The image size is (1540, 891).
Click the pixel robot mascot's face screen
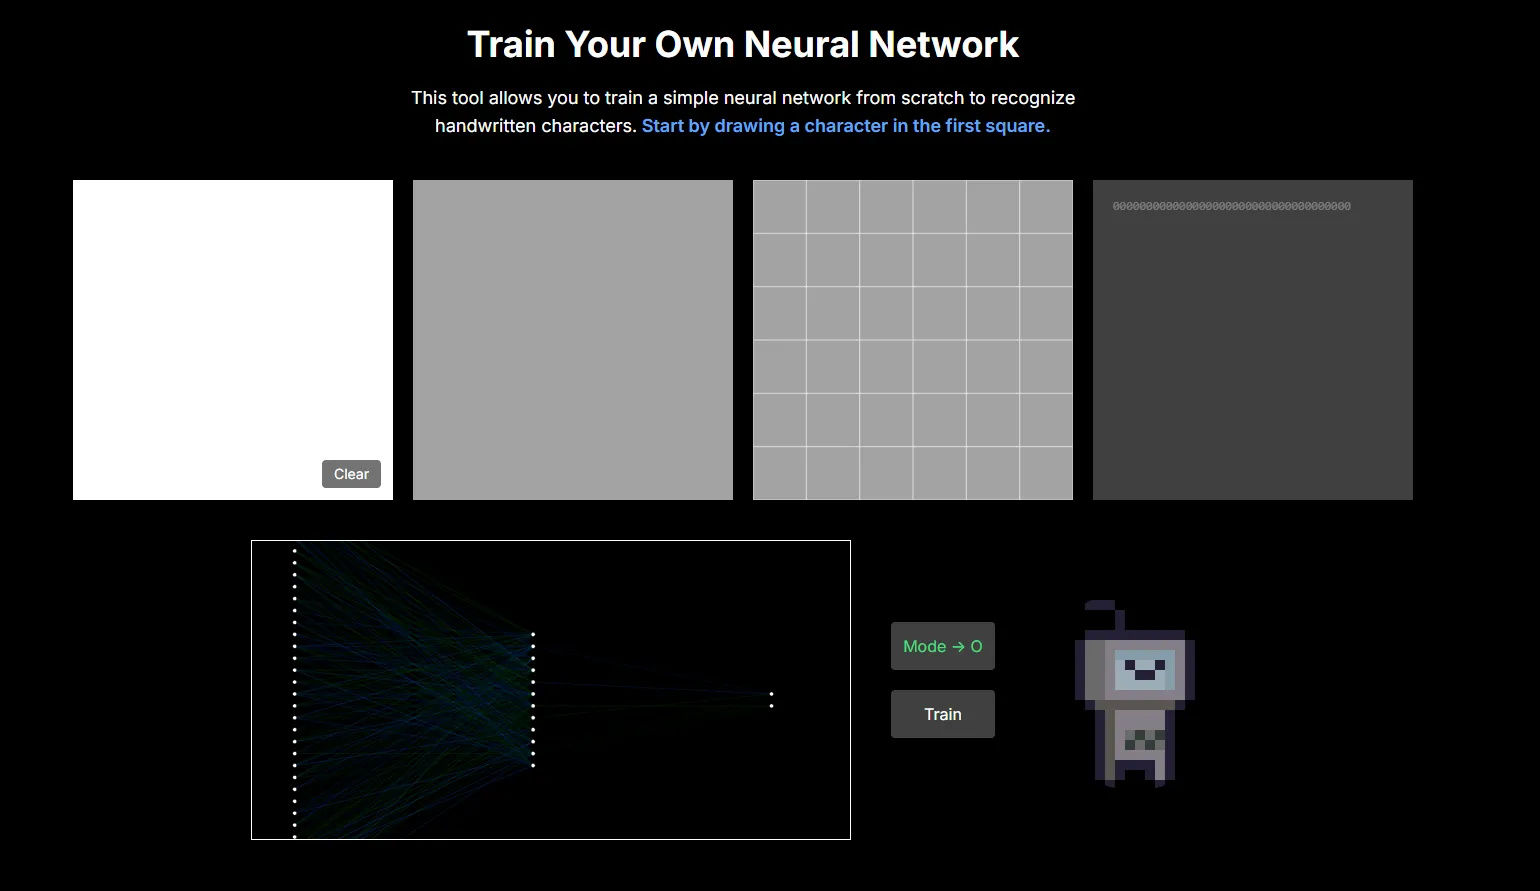click(1144, 669)
